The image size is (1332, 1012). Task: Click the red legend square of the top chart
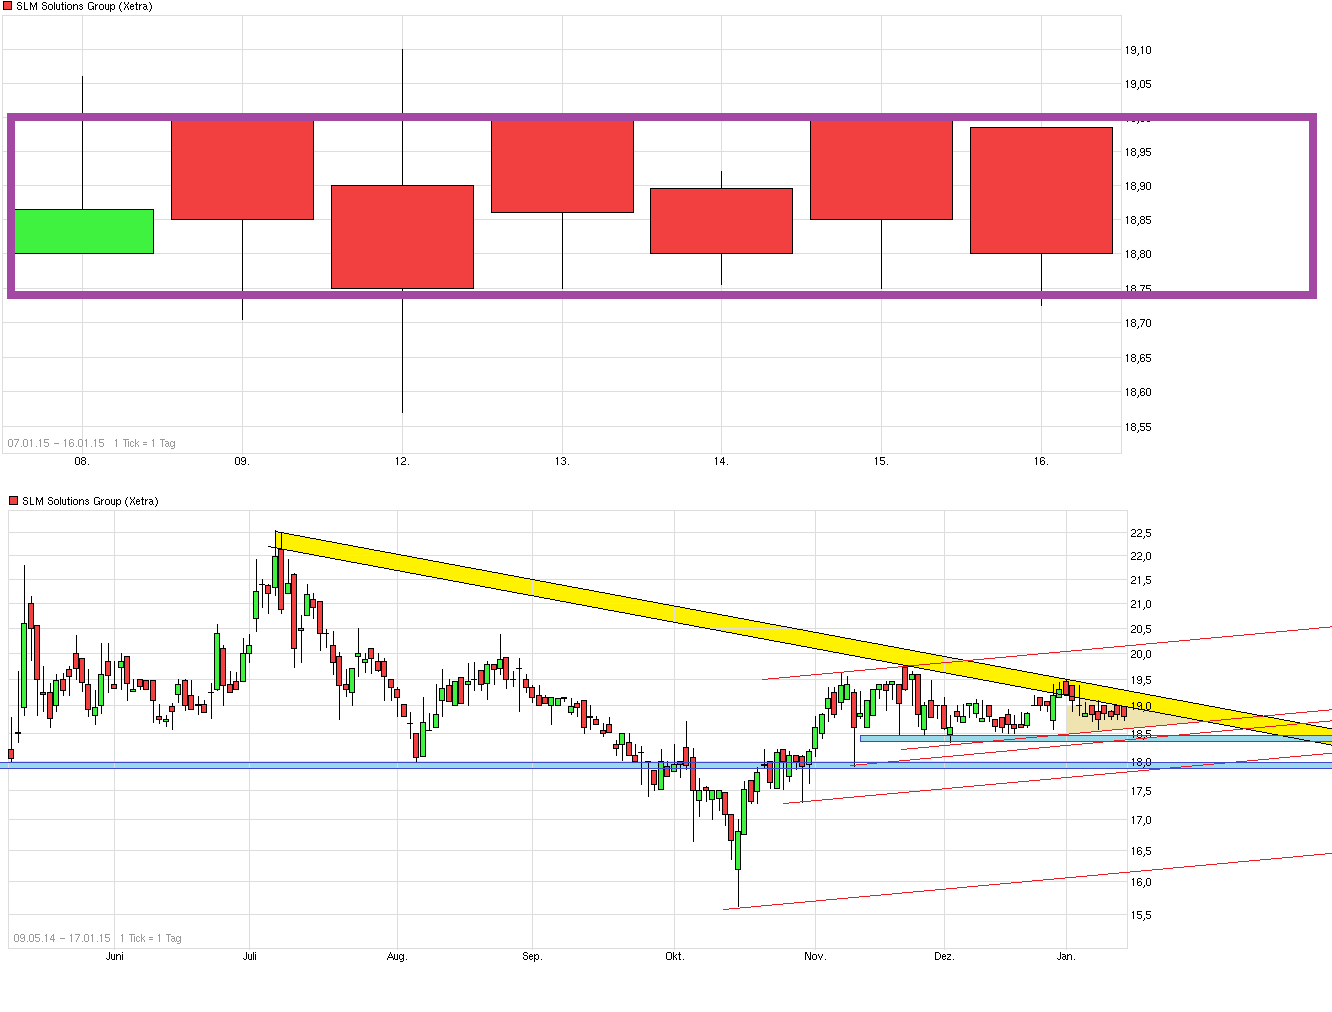(x=8, y=7)
